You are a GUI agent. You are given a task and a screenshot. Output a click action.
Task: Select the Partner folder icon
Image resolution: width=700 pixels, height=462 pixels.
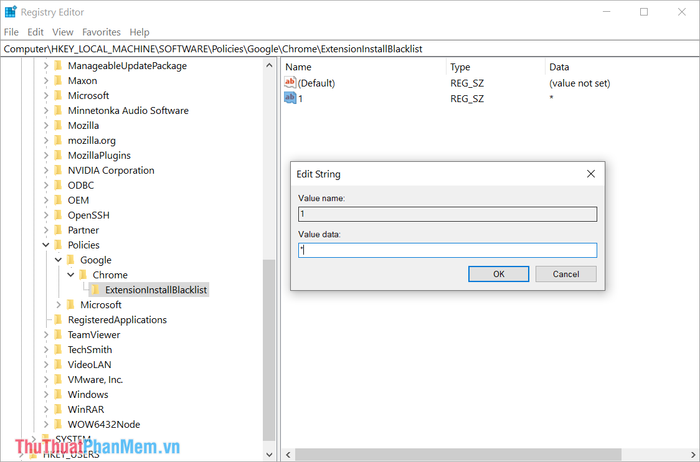[58, 230]
